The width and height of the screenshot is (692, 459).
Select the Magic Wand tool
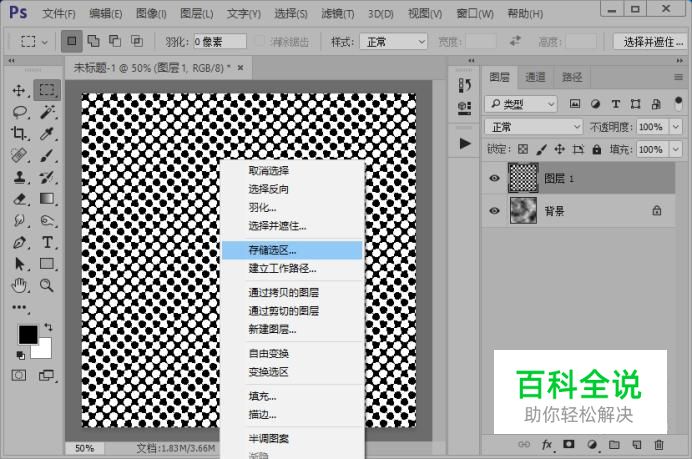coord(47,112)
